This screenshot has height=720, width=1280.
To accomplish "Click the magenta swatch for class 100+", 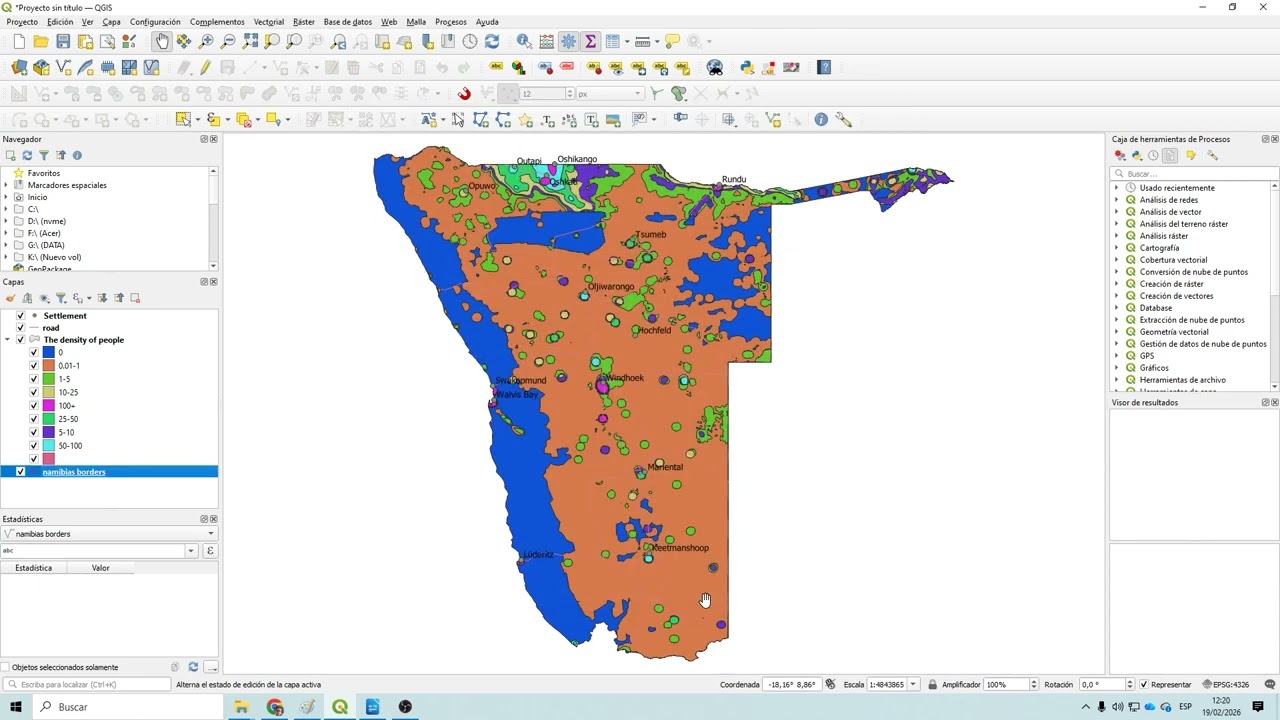I will pos(48,406).
